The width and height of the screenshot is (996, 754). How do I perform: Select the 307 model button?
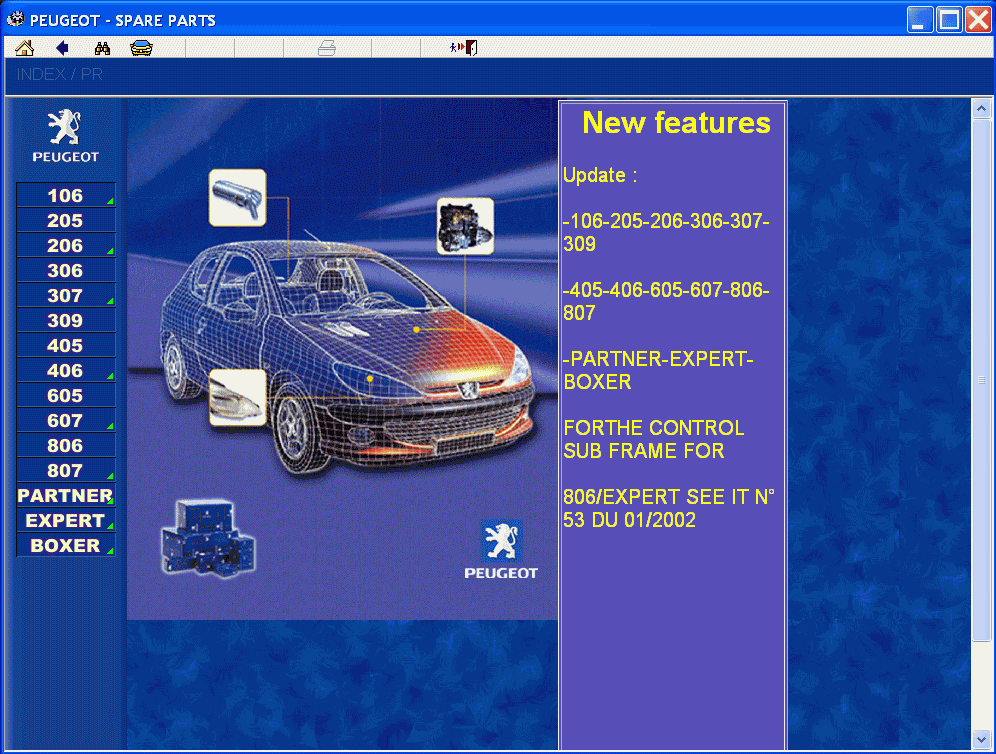coord(65,295)
